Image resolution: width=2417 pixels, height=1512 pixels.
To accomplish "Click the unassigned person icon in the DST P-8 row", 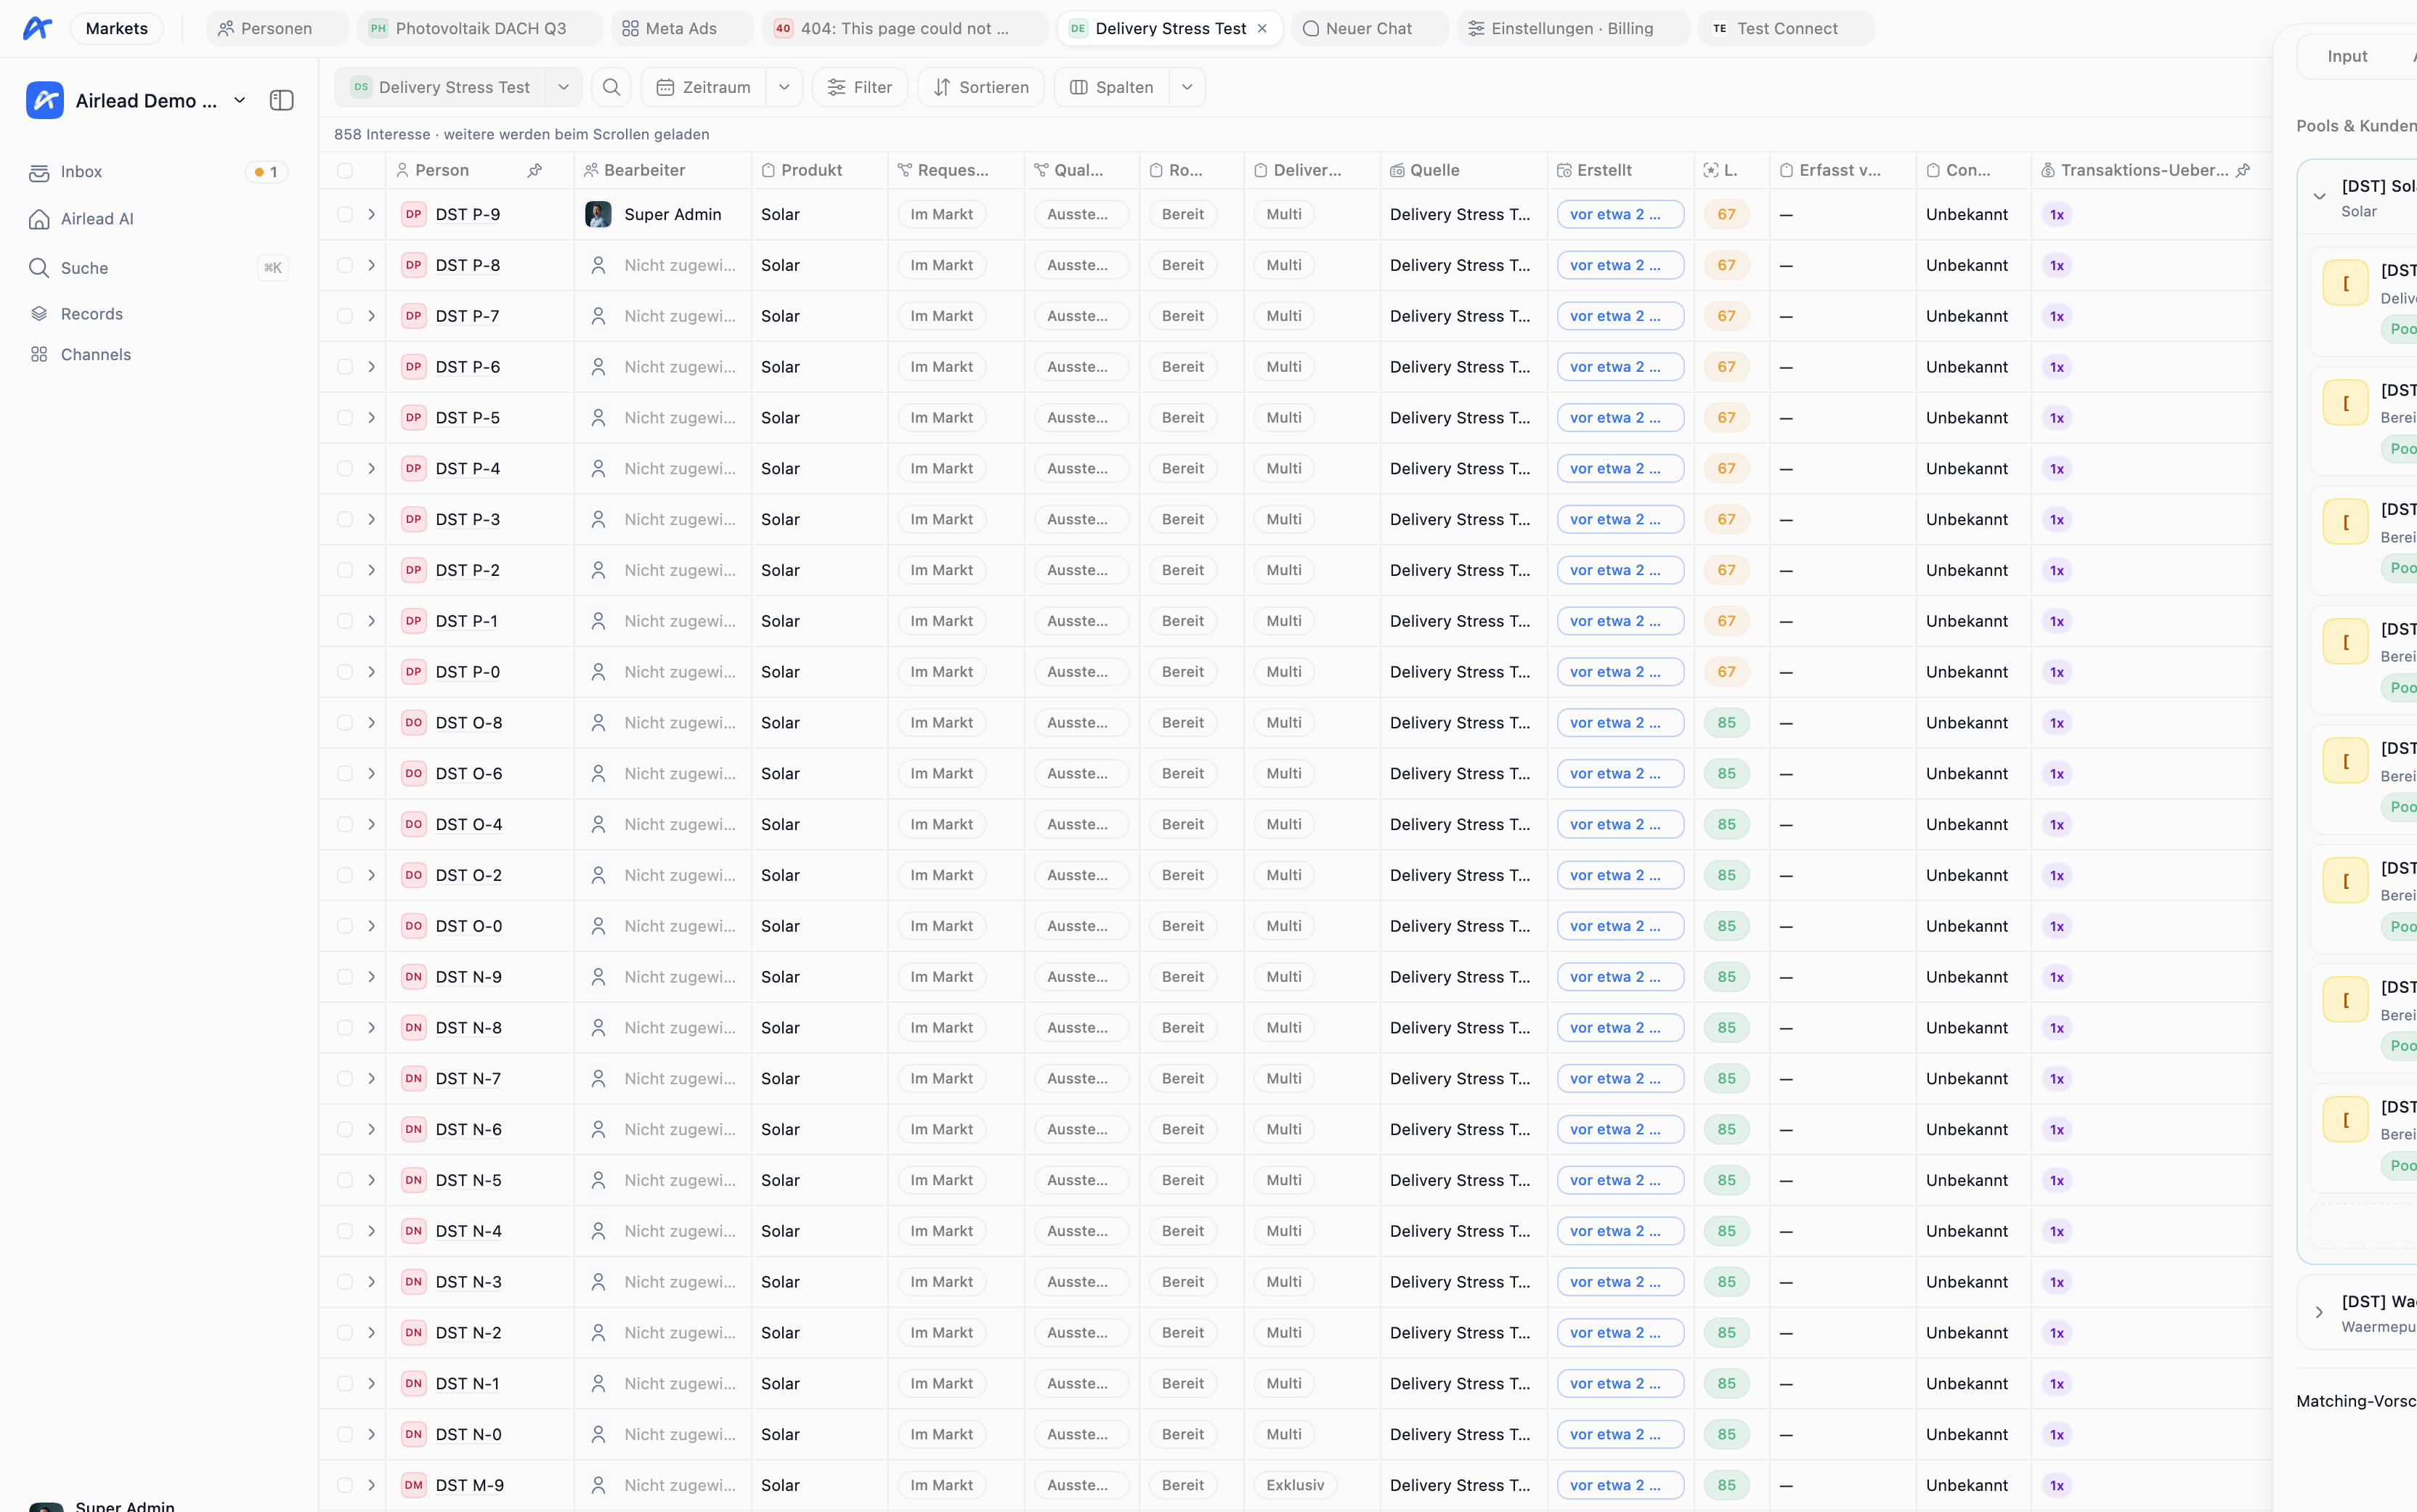I will (x=598, y=265).
